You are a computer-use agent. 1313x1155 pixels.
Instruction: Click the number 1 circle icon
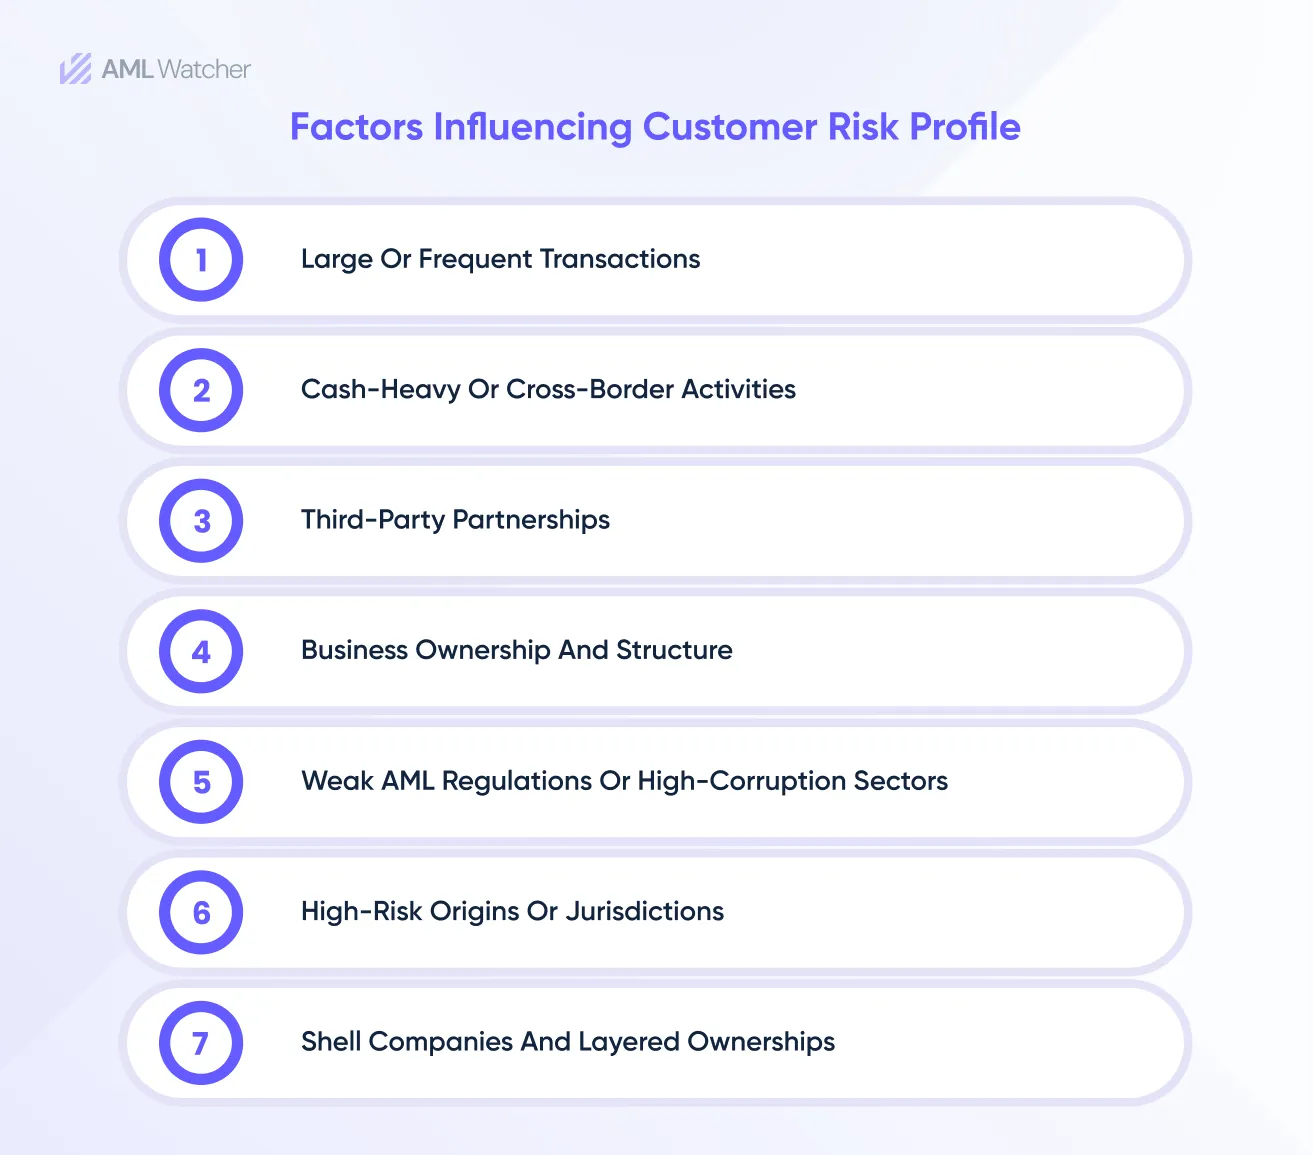201,260
